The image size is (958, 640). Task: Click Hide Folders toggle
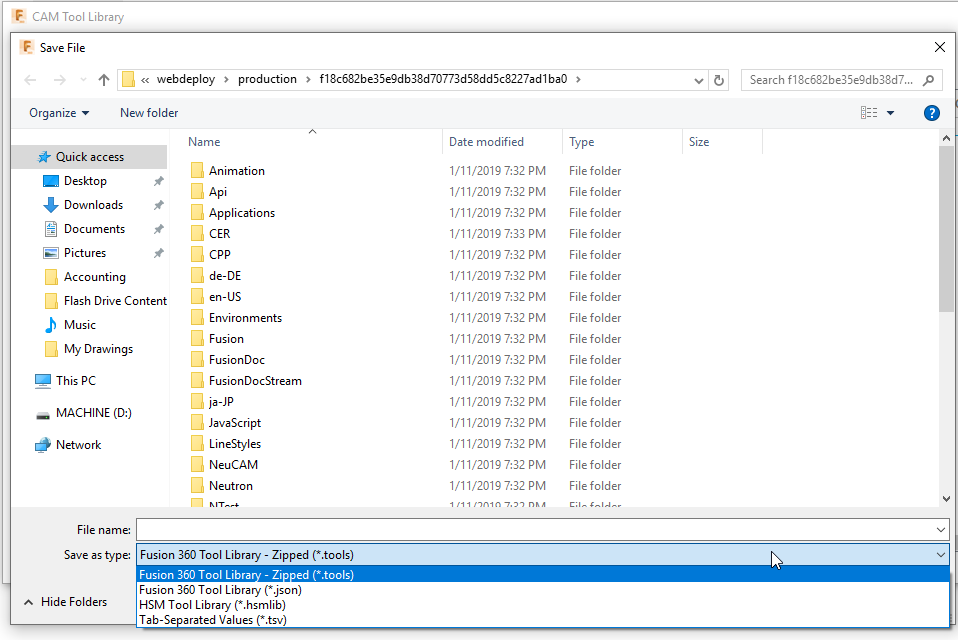[65, 602]
